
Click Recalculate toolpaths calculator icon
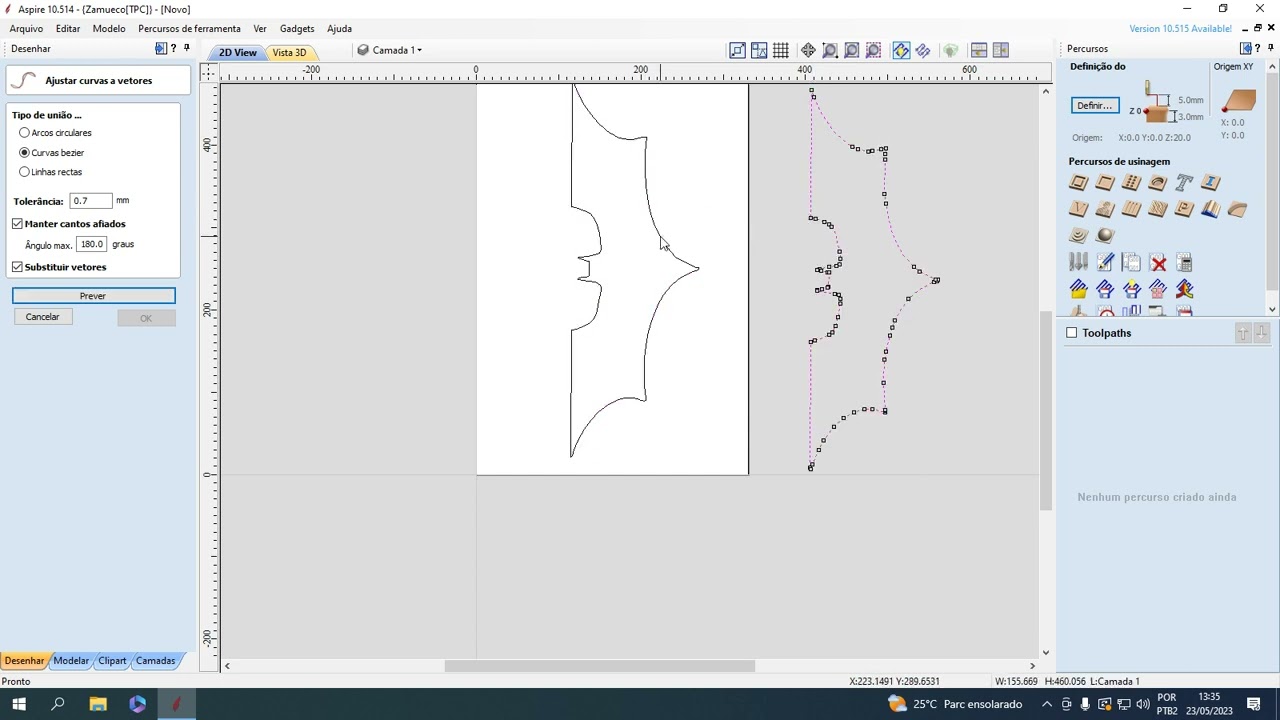[1184, 263]
